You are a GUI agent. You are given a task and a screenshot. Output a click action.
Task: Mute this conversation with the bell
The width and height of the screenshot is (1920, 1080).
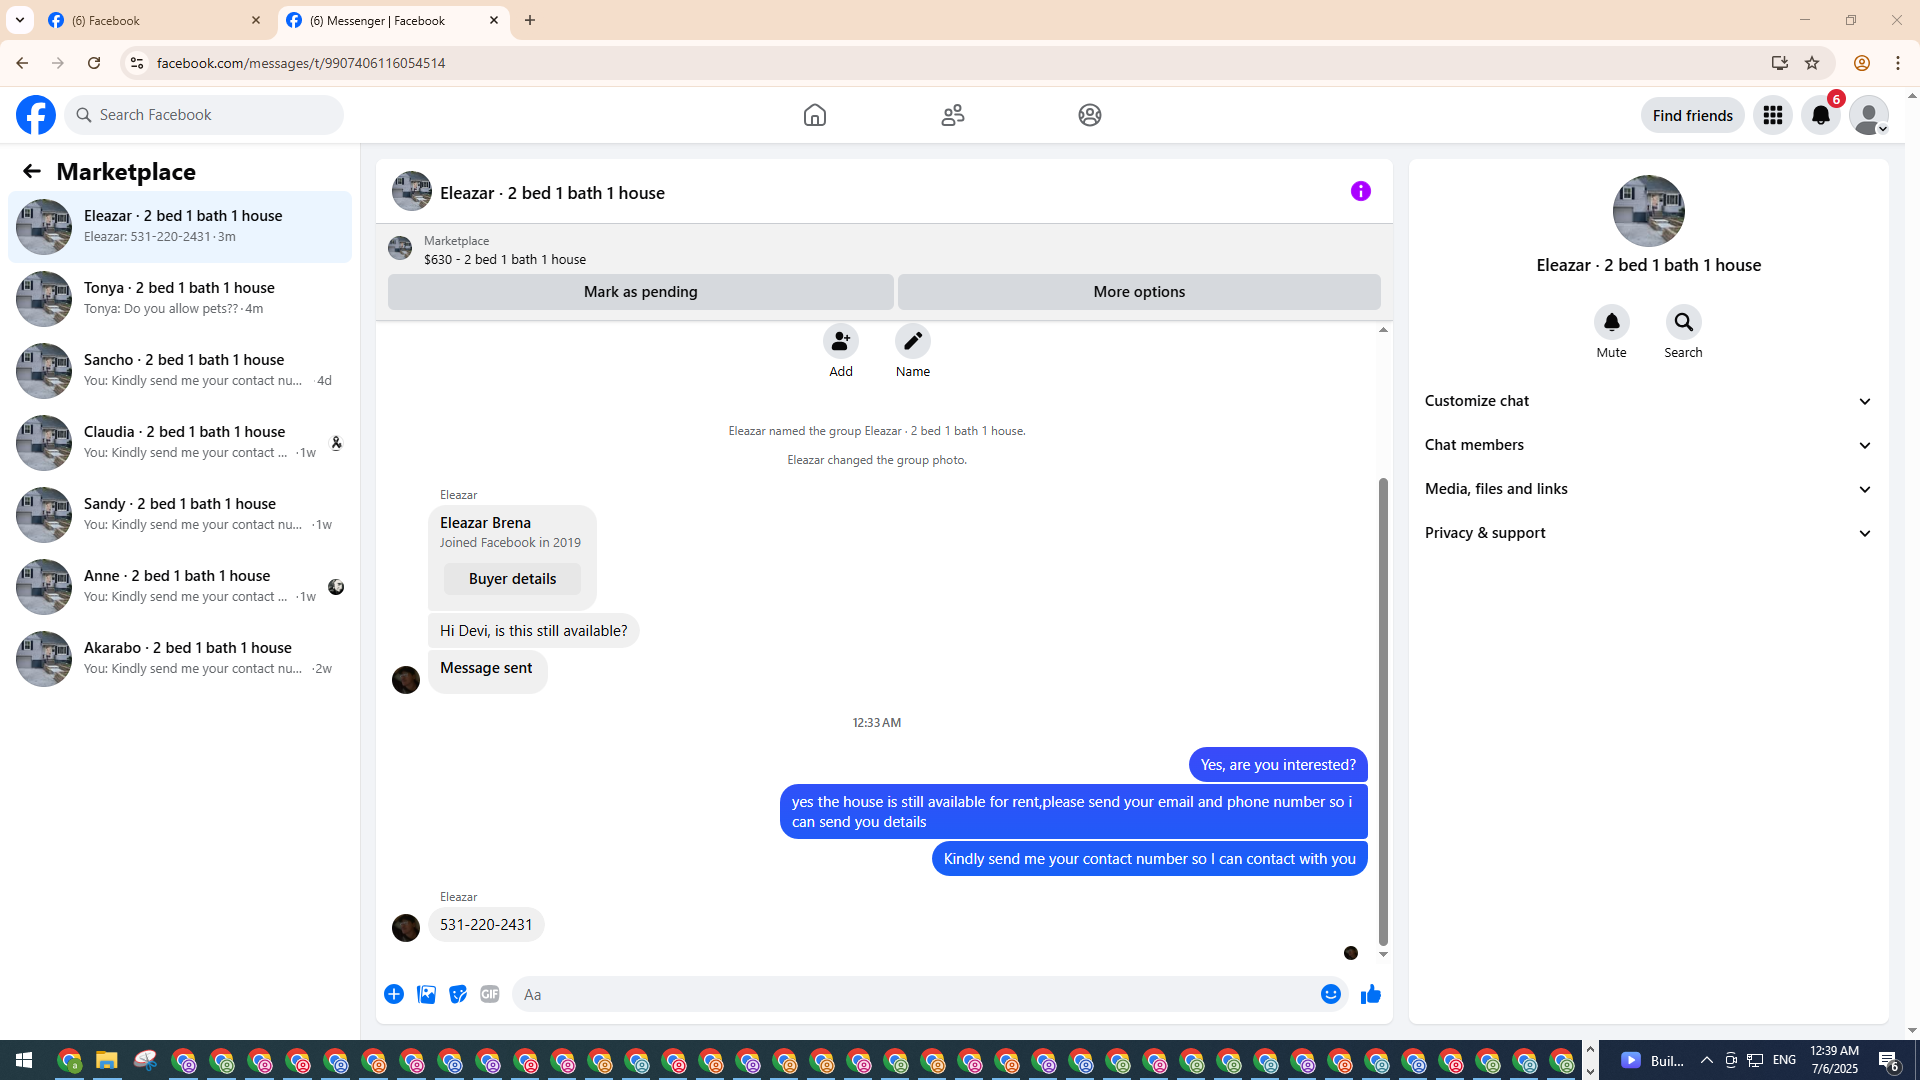(x=1611, y=322)
